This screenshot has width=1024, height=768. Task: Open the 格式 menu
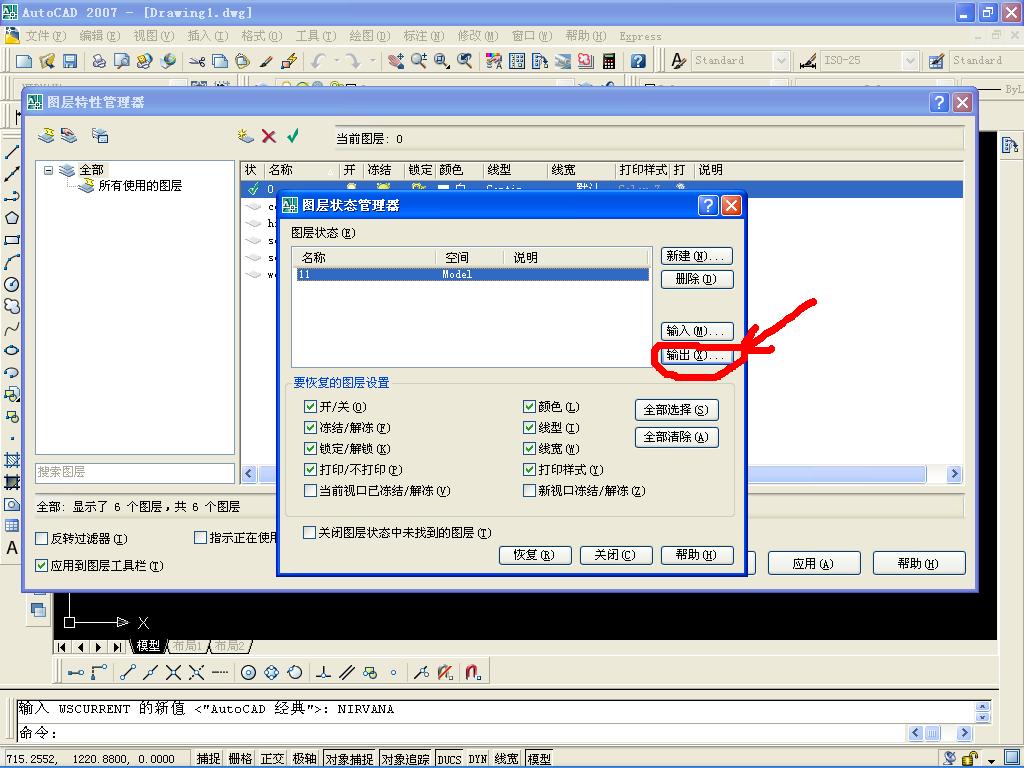coord(261,36)
